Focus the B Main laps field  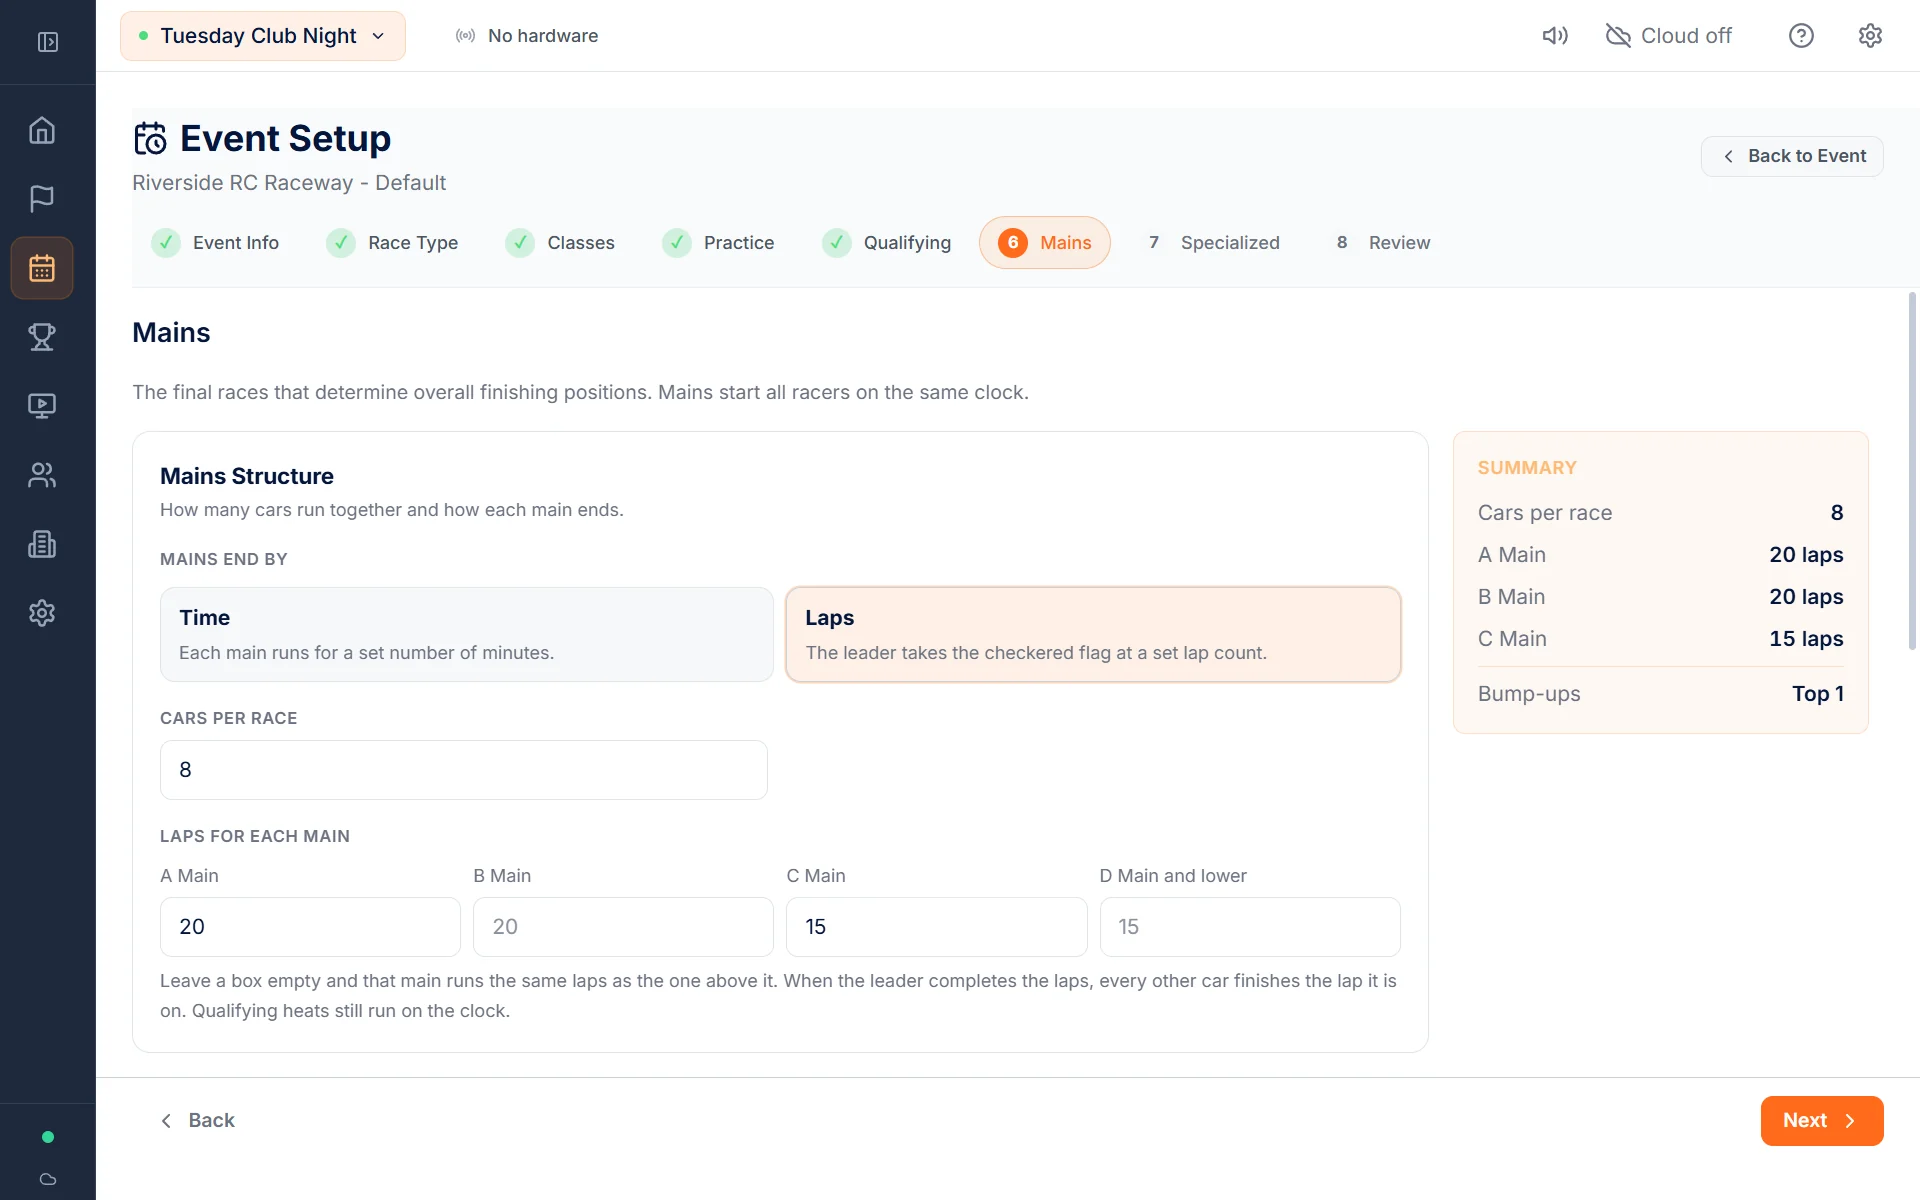point(623,927)
